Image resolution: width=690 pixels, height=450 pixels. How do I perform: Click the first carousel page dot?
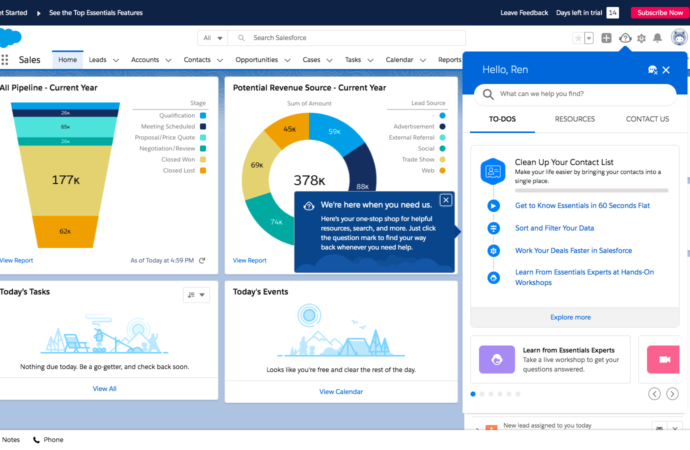pos(473,394)
